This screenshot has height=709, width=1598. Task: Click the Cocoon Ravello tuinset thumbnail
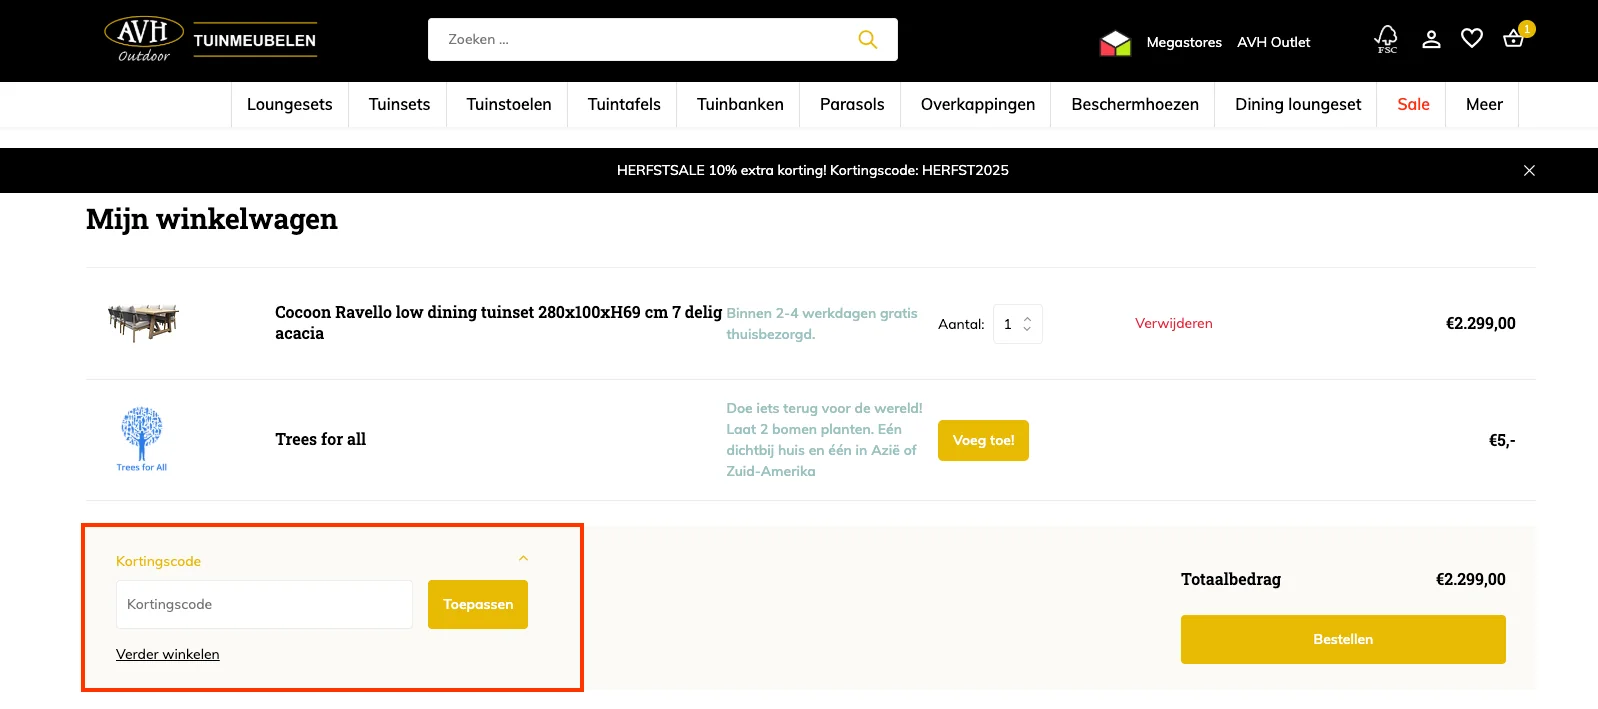[143, 323]
